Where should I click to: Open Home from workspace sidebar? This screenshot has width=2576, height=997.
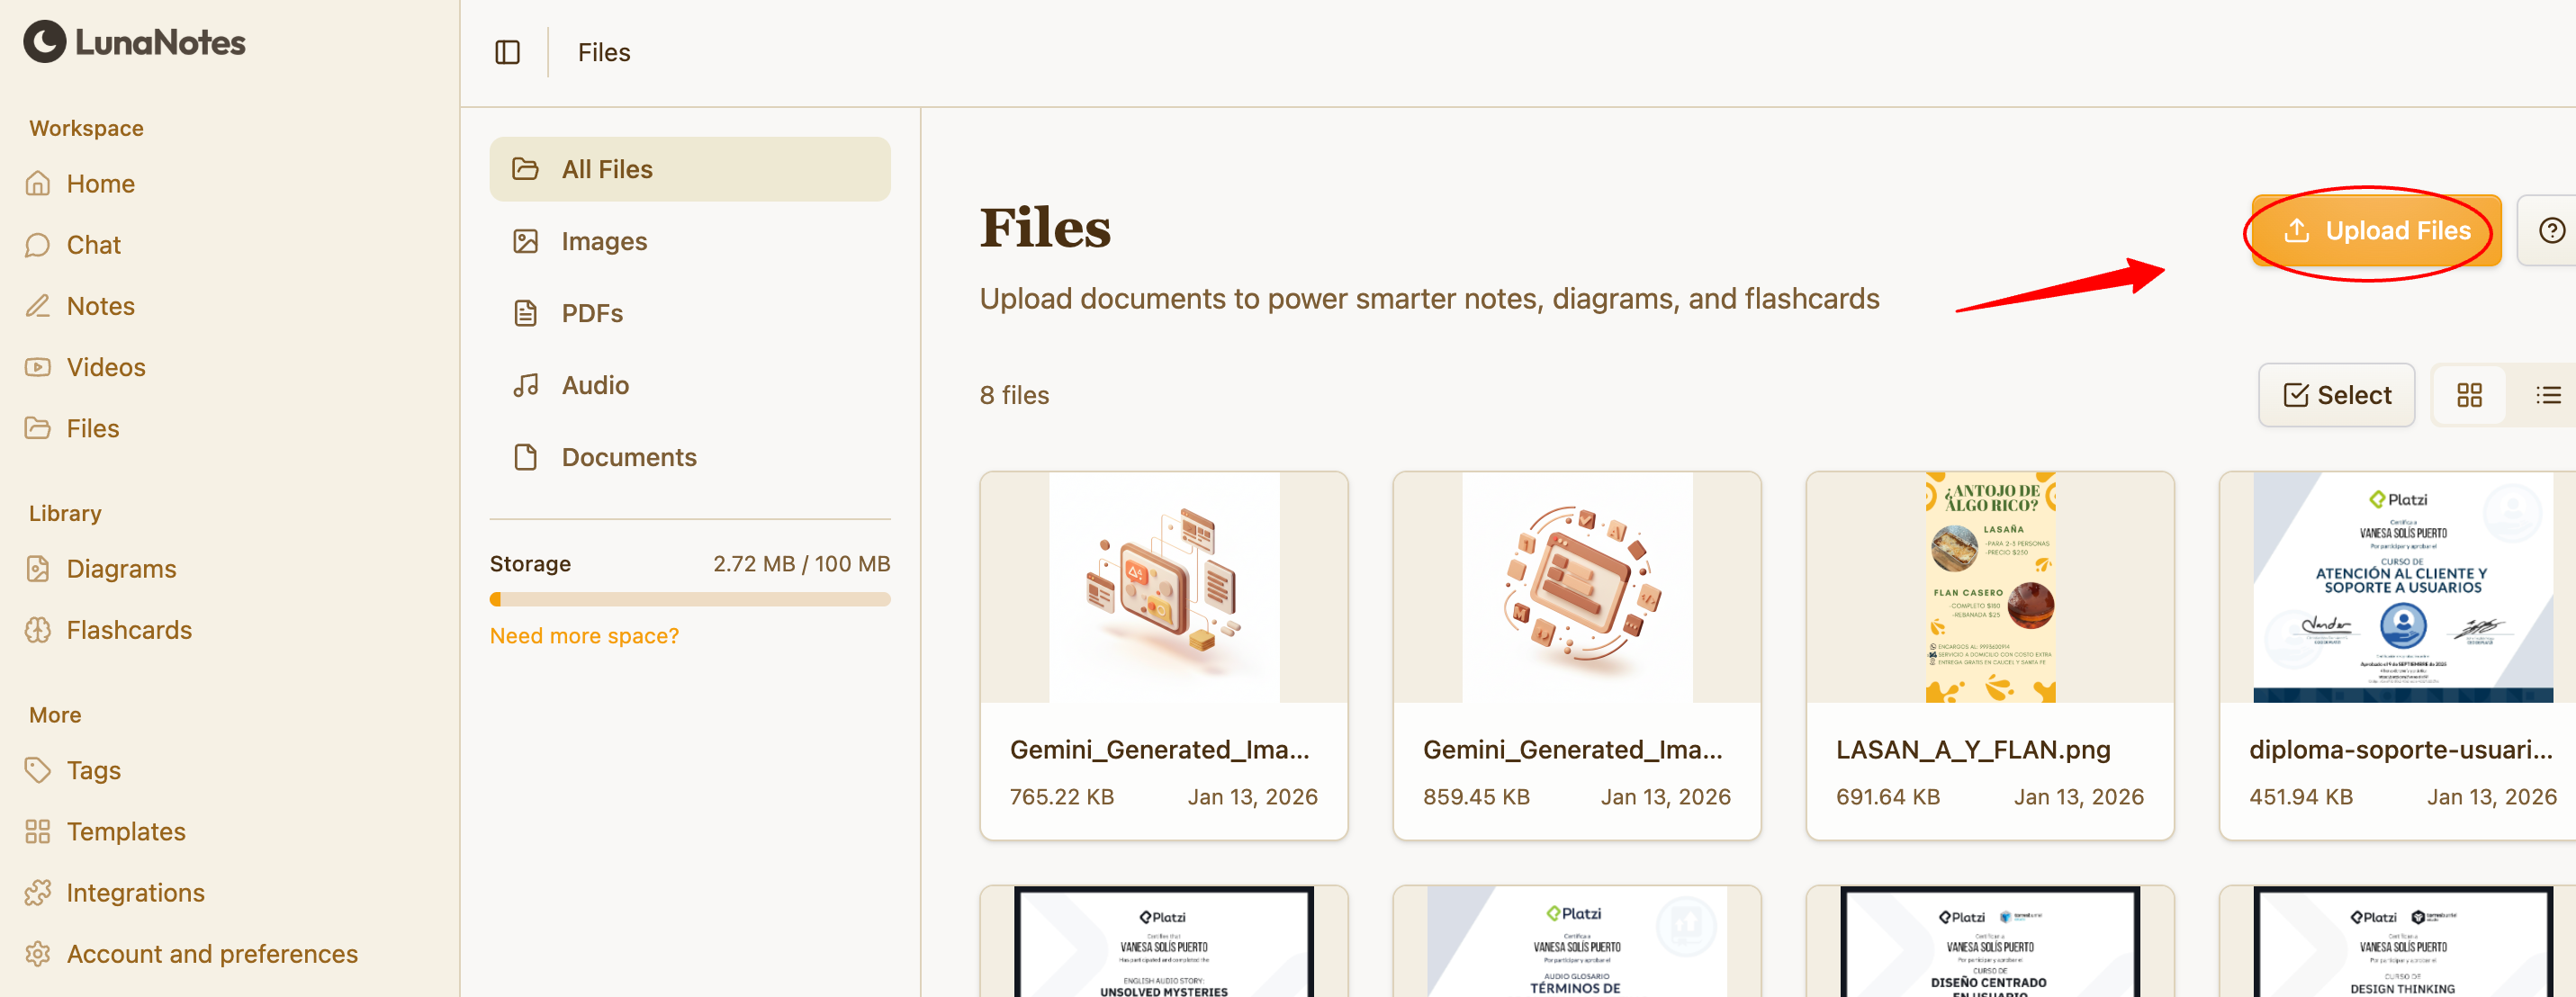click(x=100, y=184)
